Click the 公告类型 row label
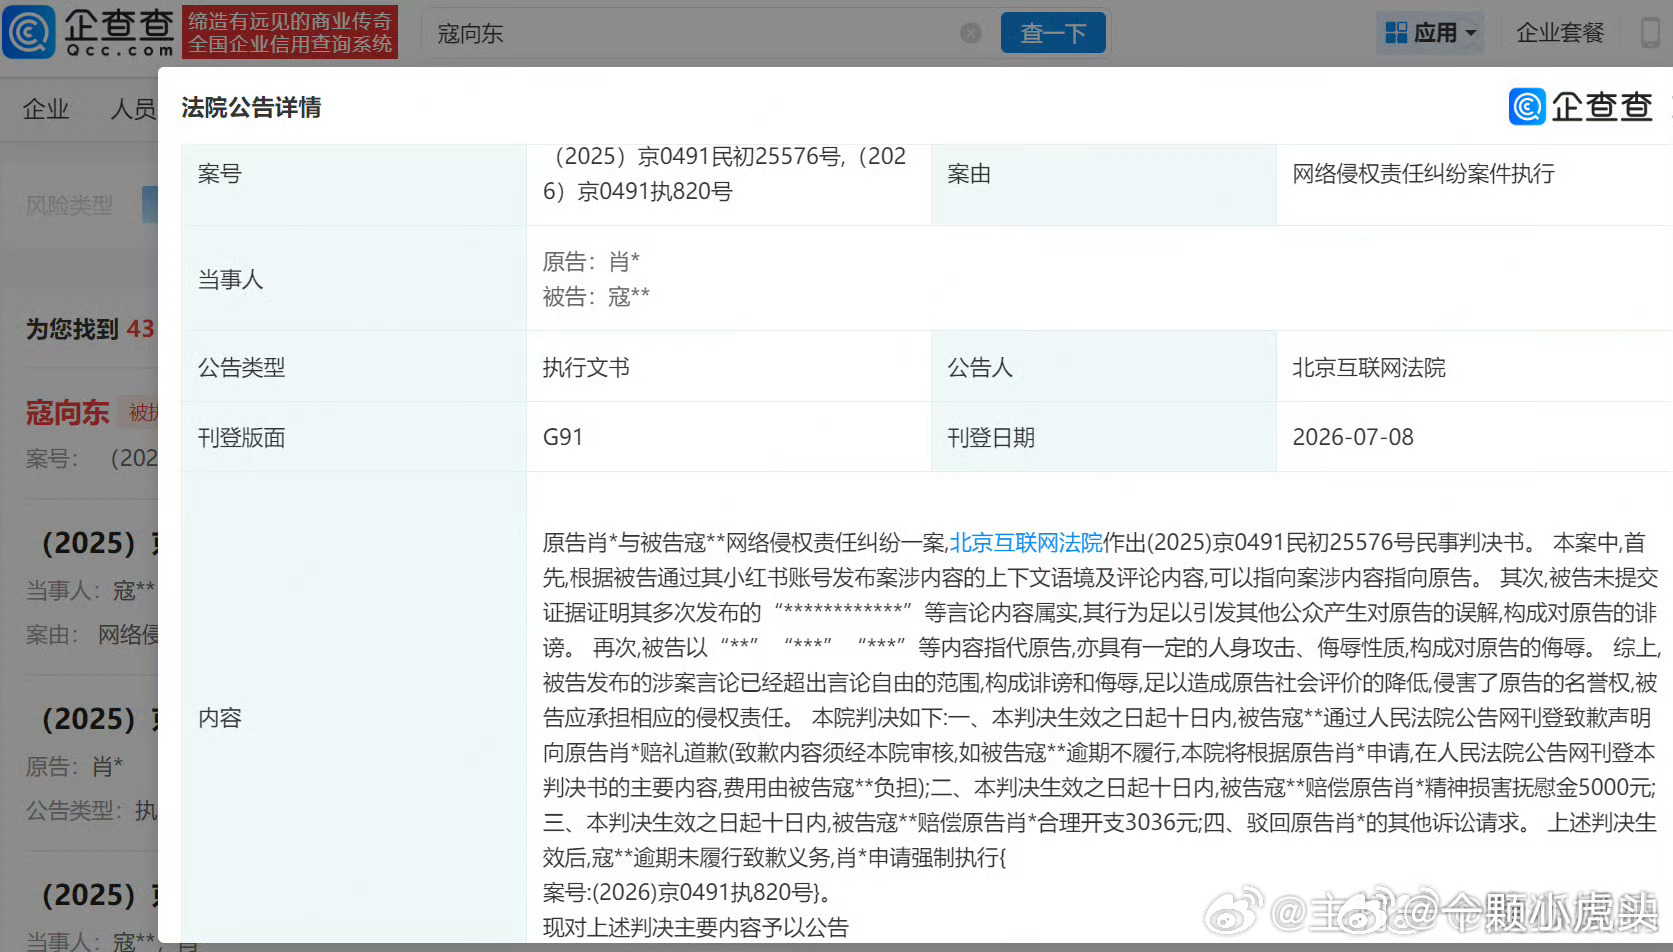 [x=241, y=368]
